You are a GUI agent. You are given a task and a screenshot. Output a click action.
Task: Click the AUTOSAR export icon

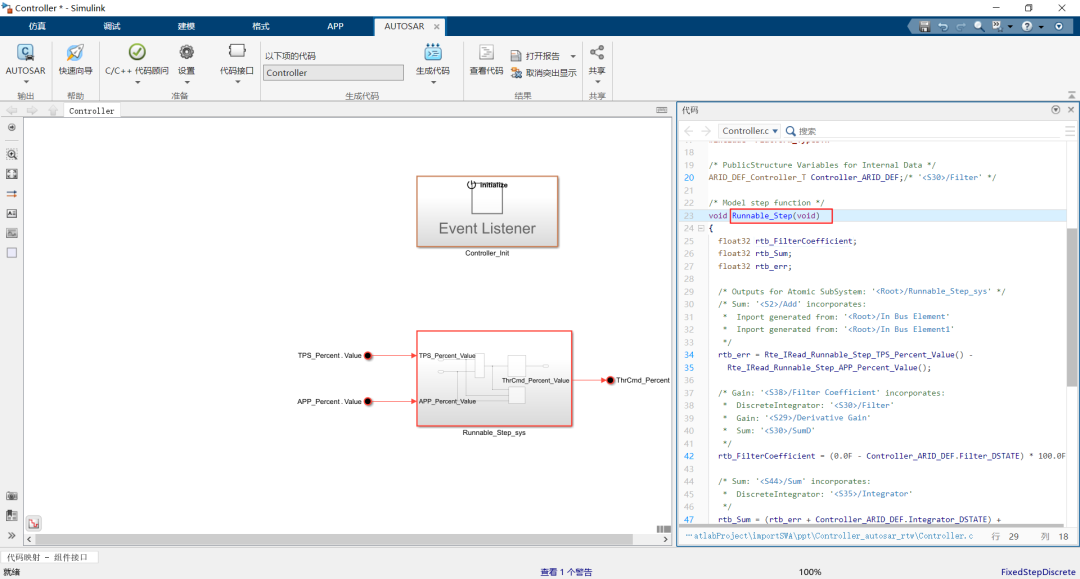pyautogui.click(x=25, y=54)
